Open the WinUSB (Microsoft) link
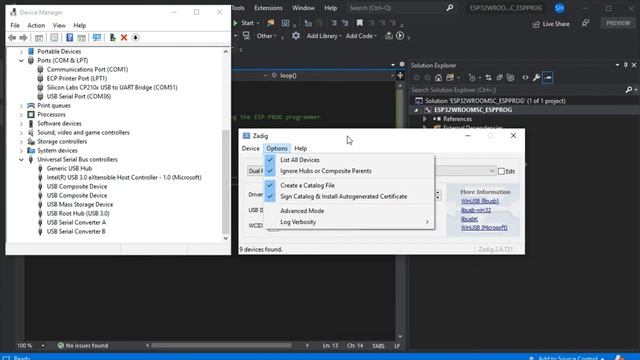Screen dimensions: 640x360 click(484, 228)
